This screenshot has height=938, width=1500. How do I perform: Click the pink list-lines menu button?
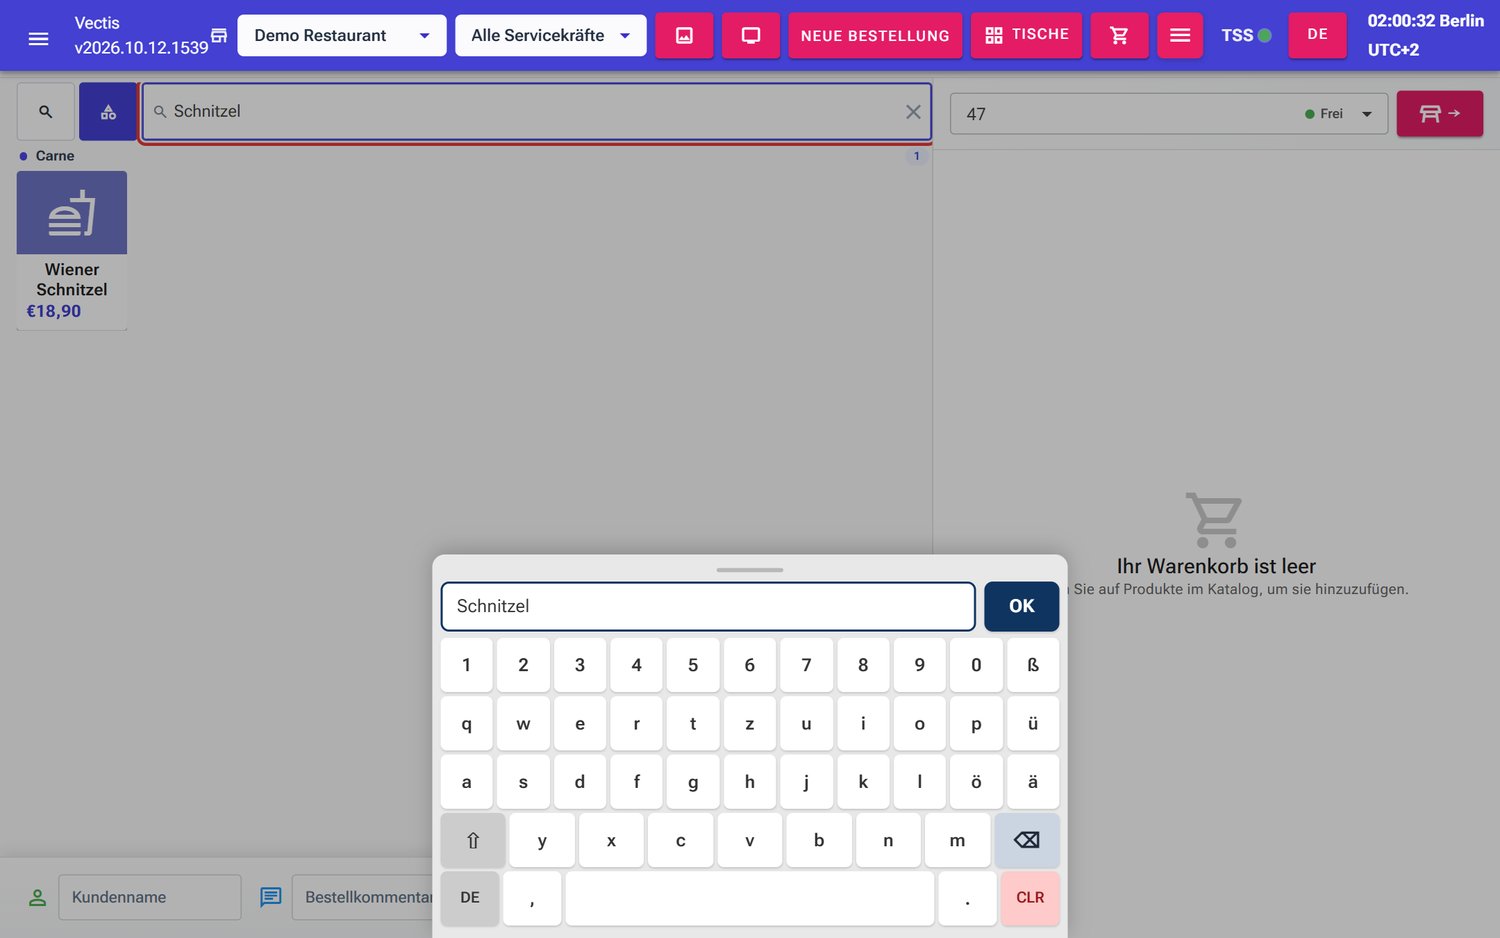pyautogui.click(x=1180, y=35)
